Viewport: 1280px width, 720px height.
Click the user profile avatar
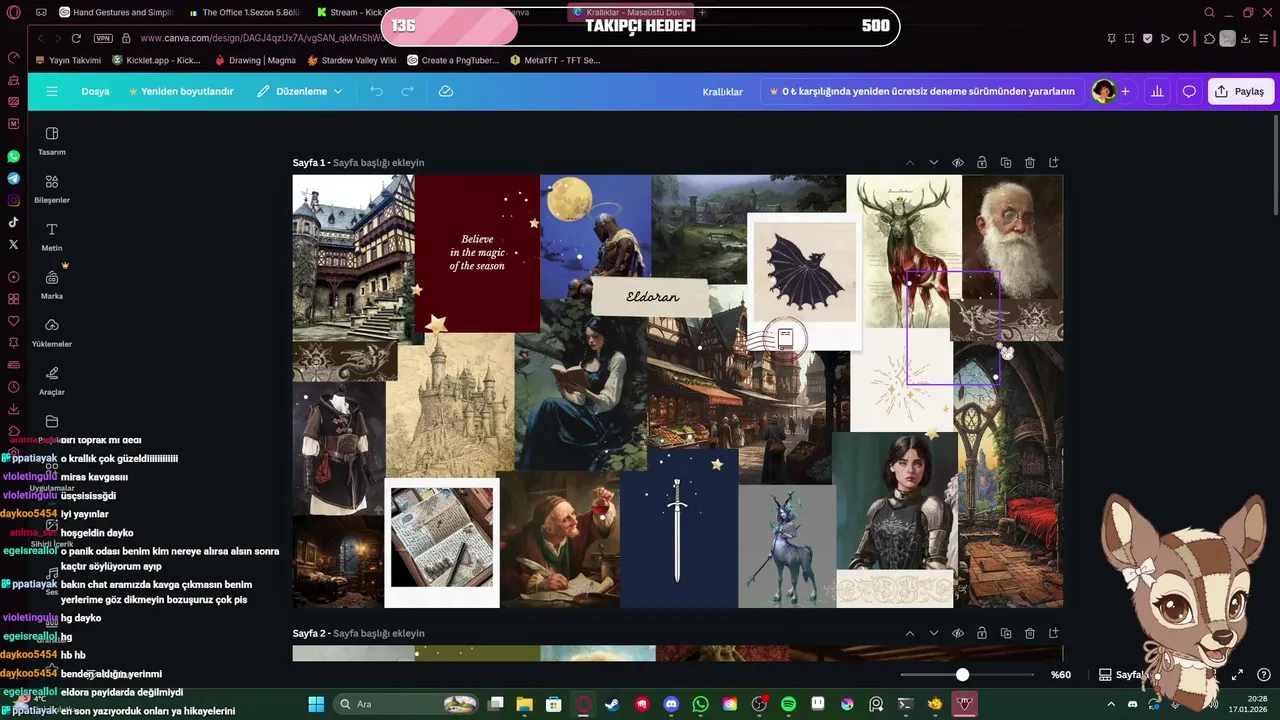click(x=1104, y=91)
